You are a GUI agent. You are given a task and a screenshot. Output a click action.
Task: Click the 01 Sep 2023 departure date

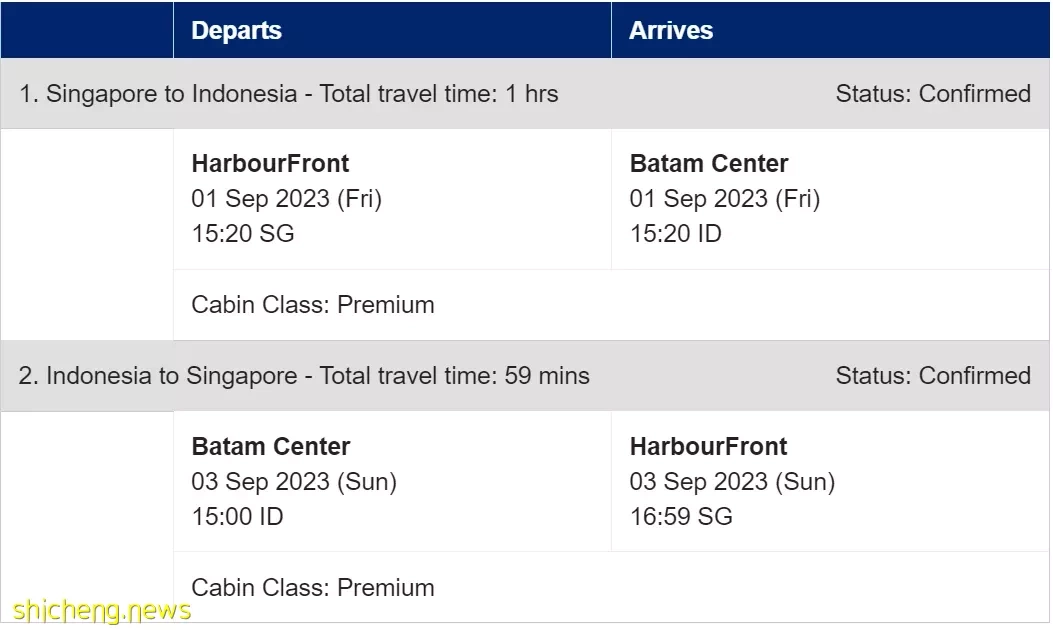pos(287,199)
